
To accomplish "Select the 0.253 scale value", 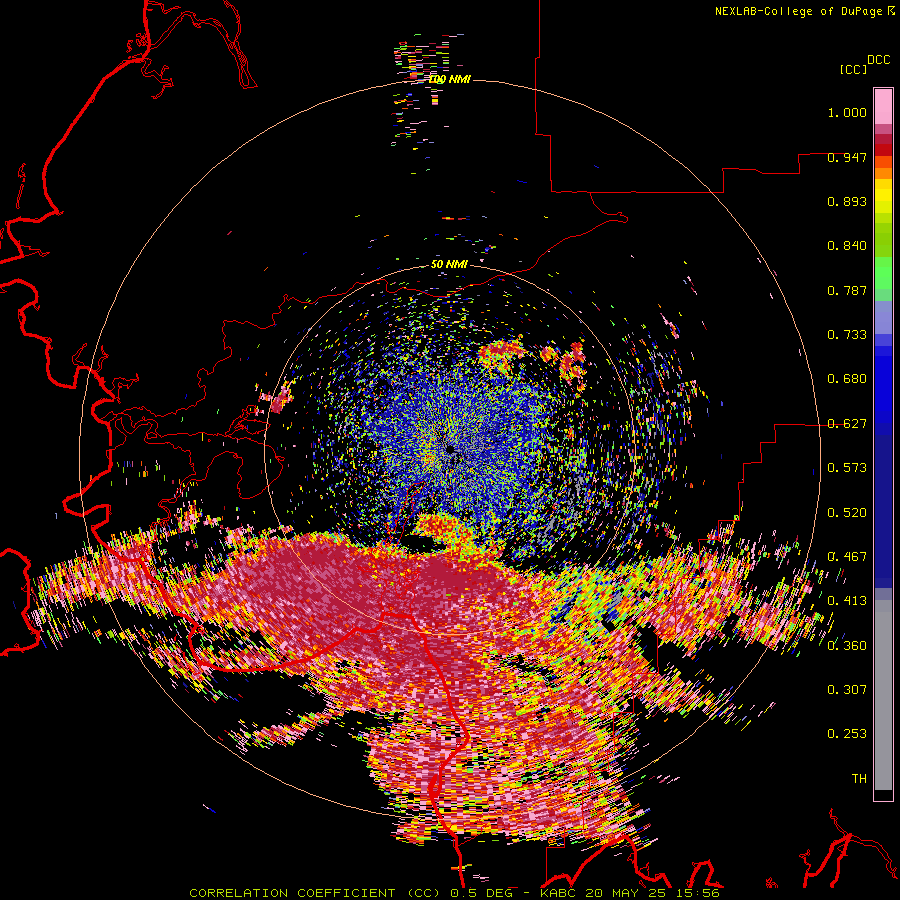I will click(x=847, y=734).
